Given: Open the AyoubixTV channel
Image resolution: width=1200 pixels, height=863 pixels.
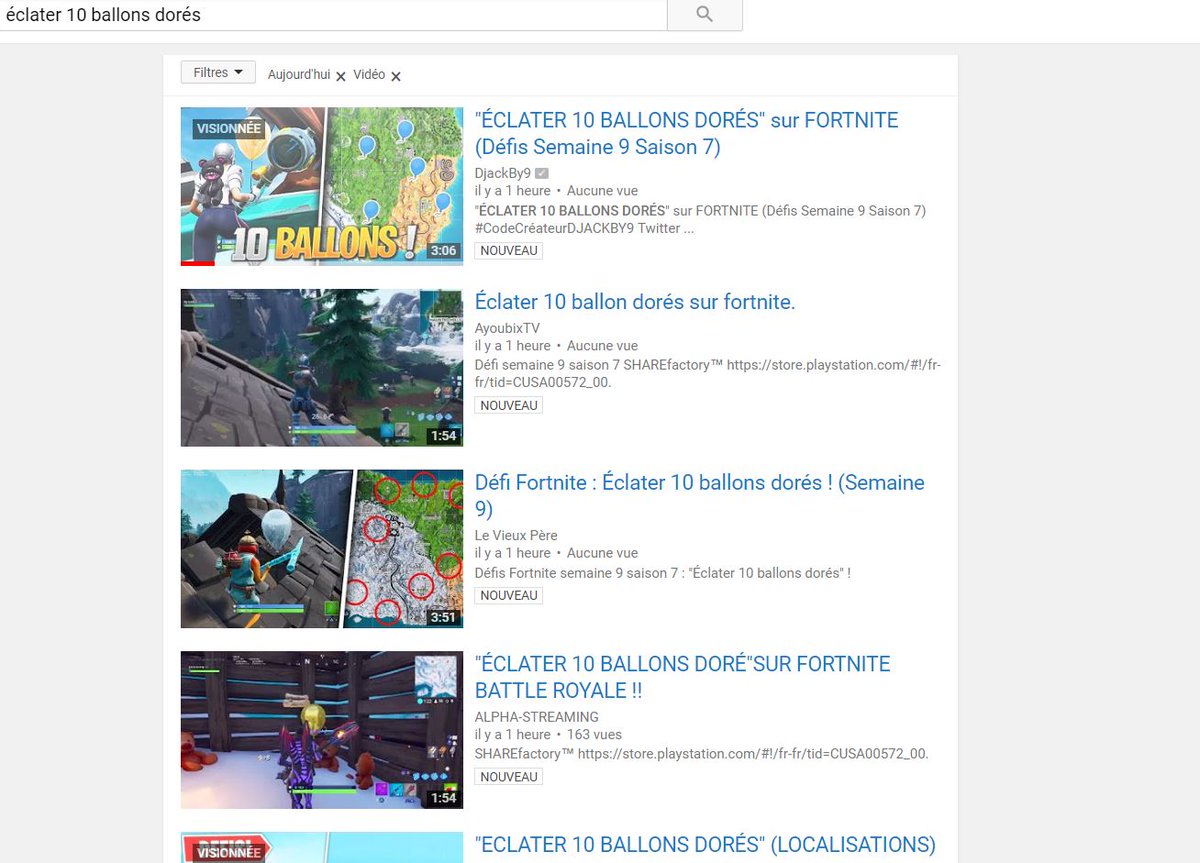Looking at the screenshot, I should [507, 328].
